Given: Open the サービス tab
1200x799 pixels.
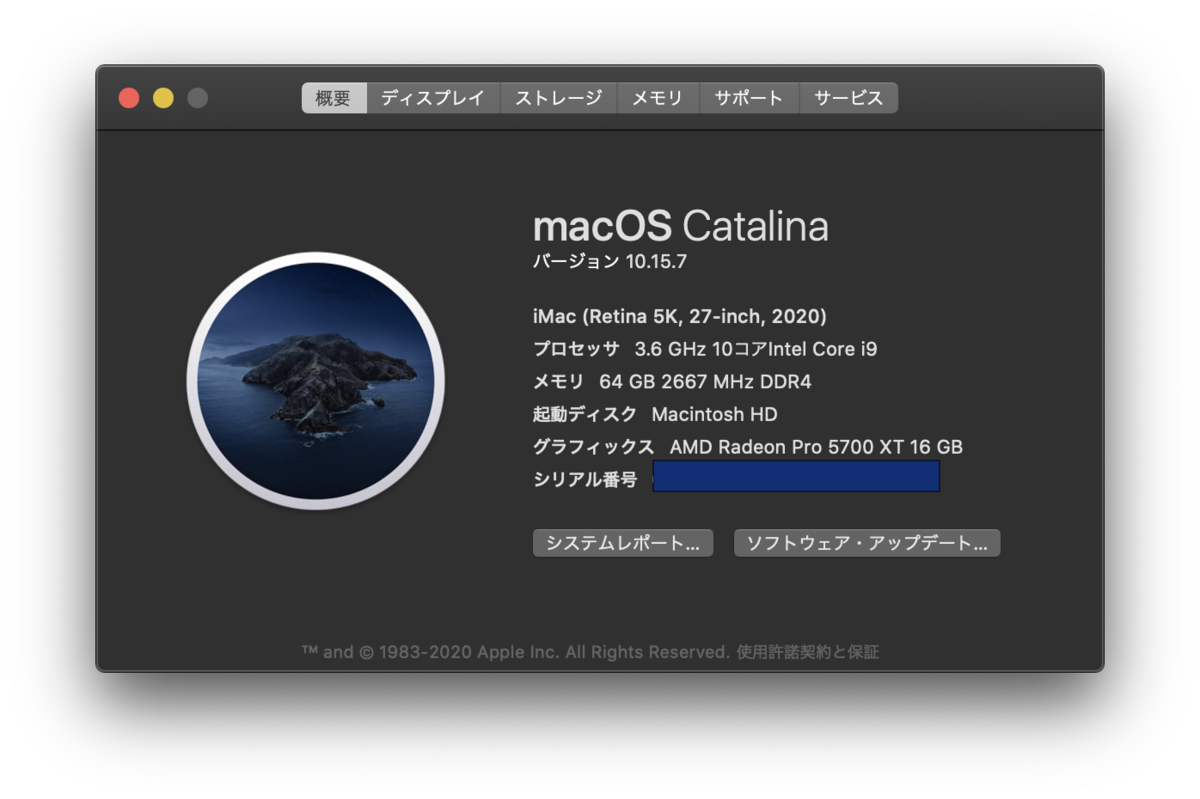Looking at the screenshot, I should click(849, 98).
